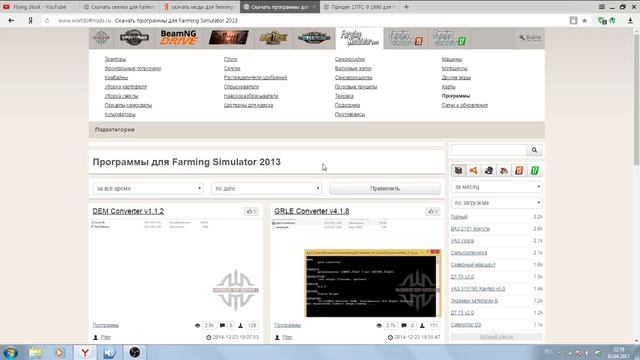Open the BeamNG Drive game section
Viewport: 640px width, 360px height.
(178, 38)
